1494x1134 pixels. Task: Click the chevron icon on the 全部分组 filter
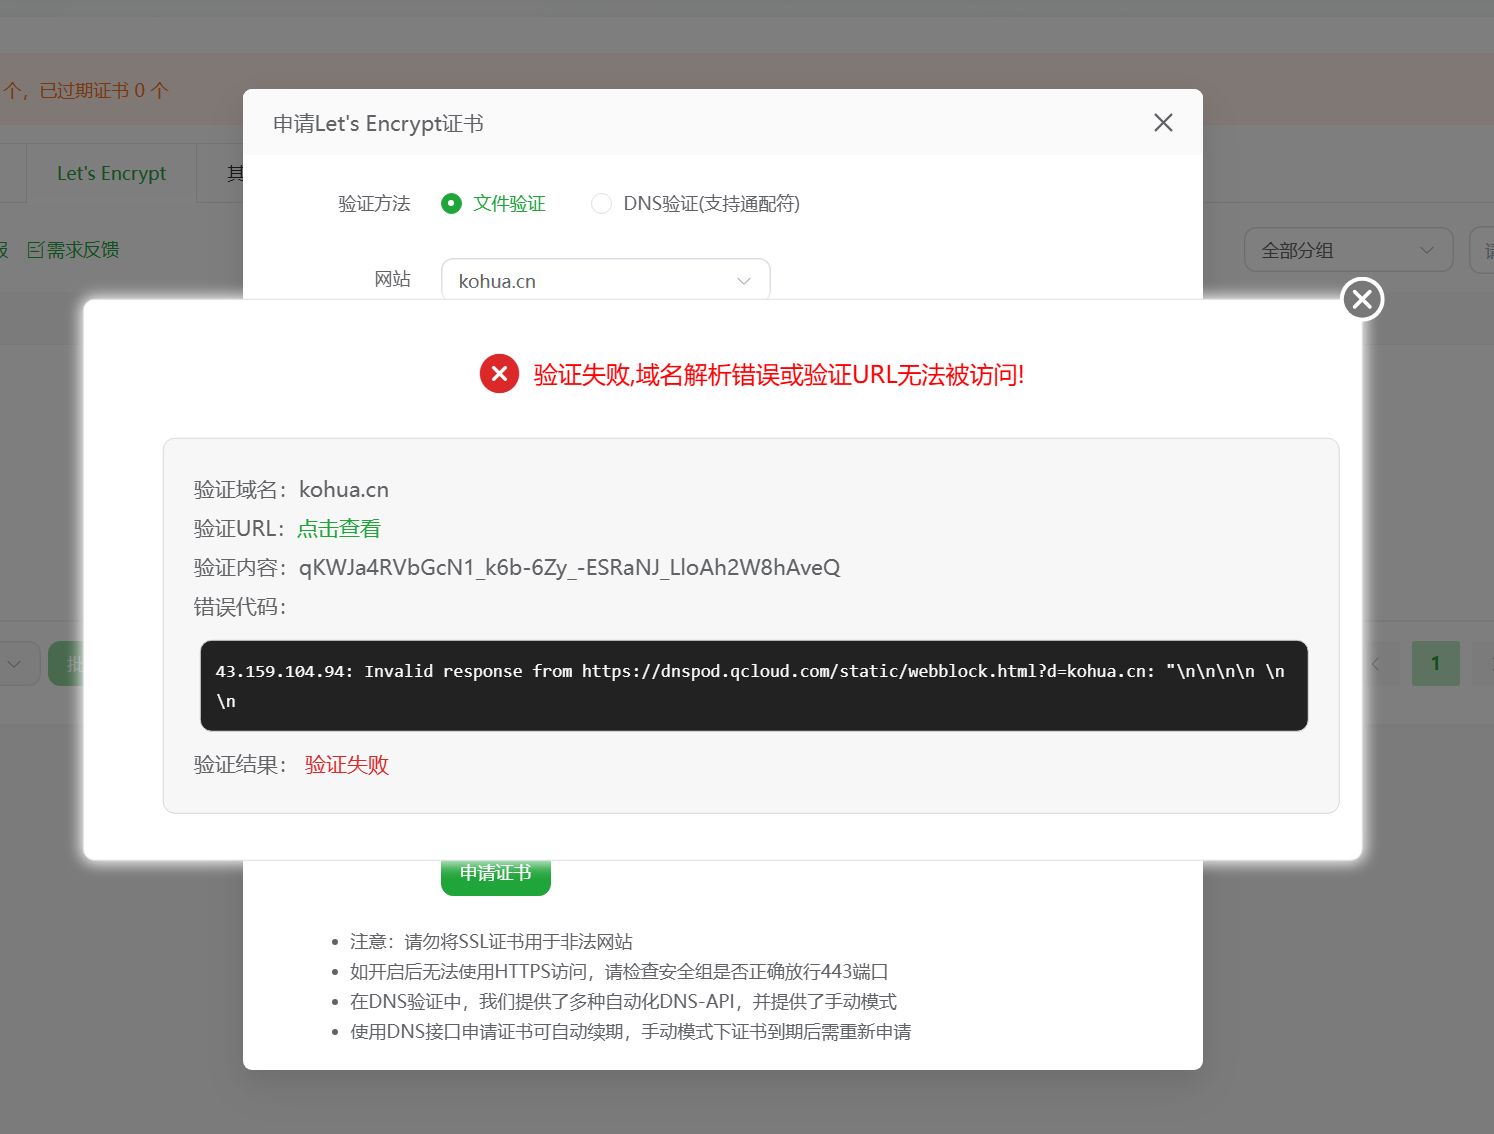[x=1428, y=250]
